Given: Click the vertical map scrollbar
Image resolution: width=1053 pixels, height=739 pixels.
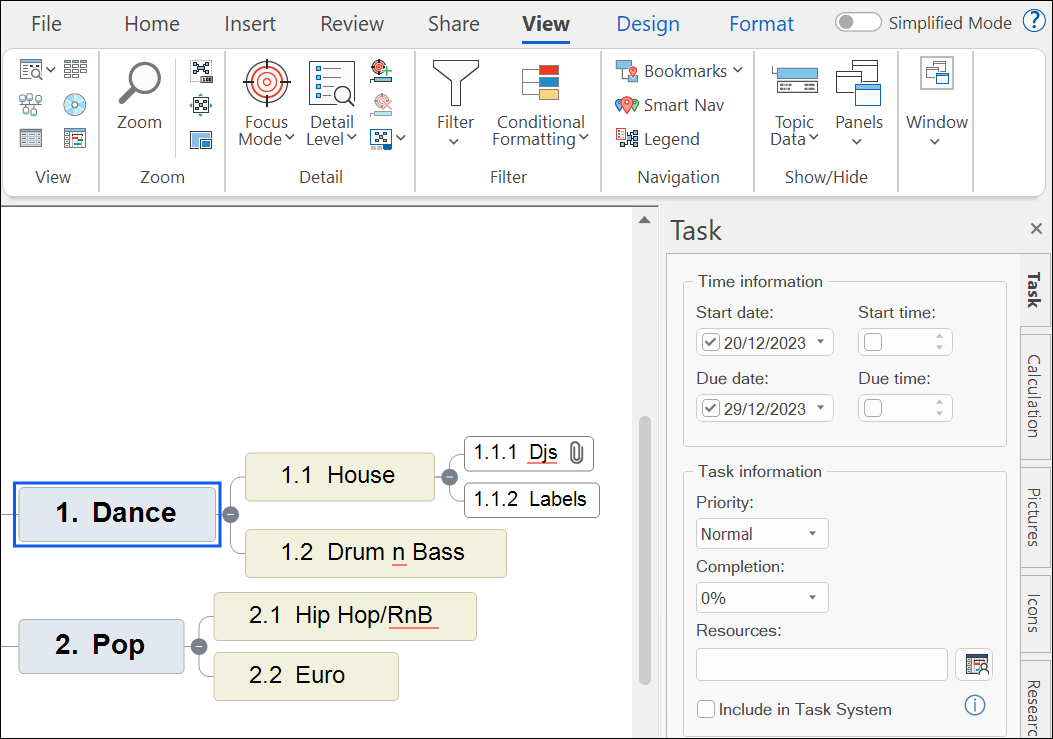Looking at the screenshot, I should coord(645,550).
